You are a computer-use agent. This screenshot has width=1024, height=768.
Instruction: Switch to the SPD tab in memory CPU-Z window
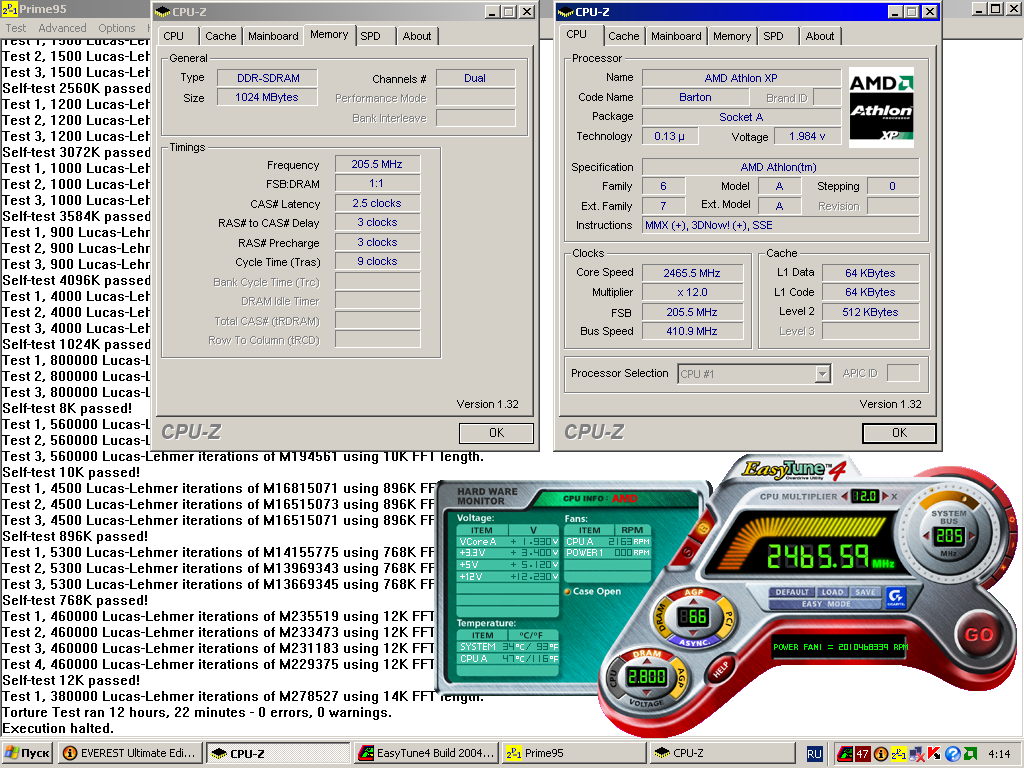[x=370, y=36]
